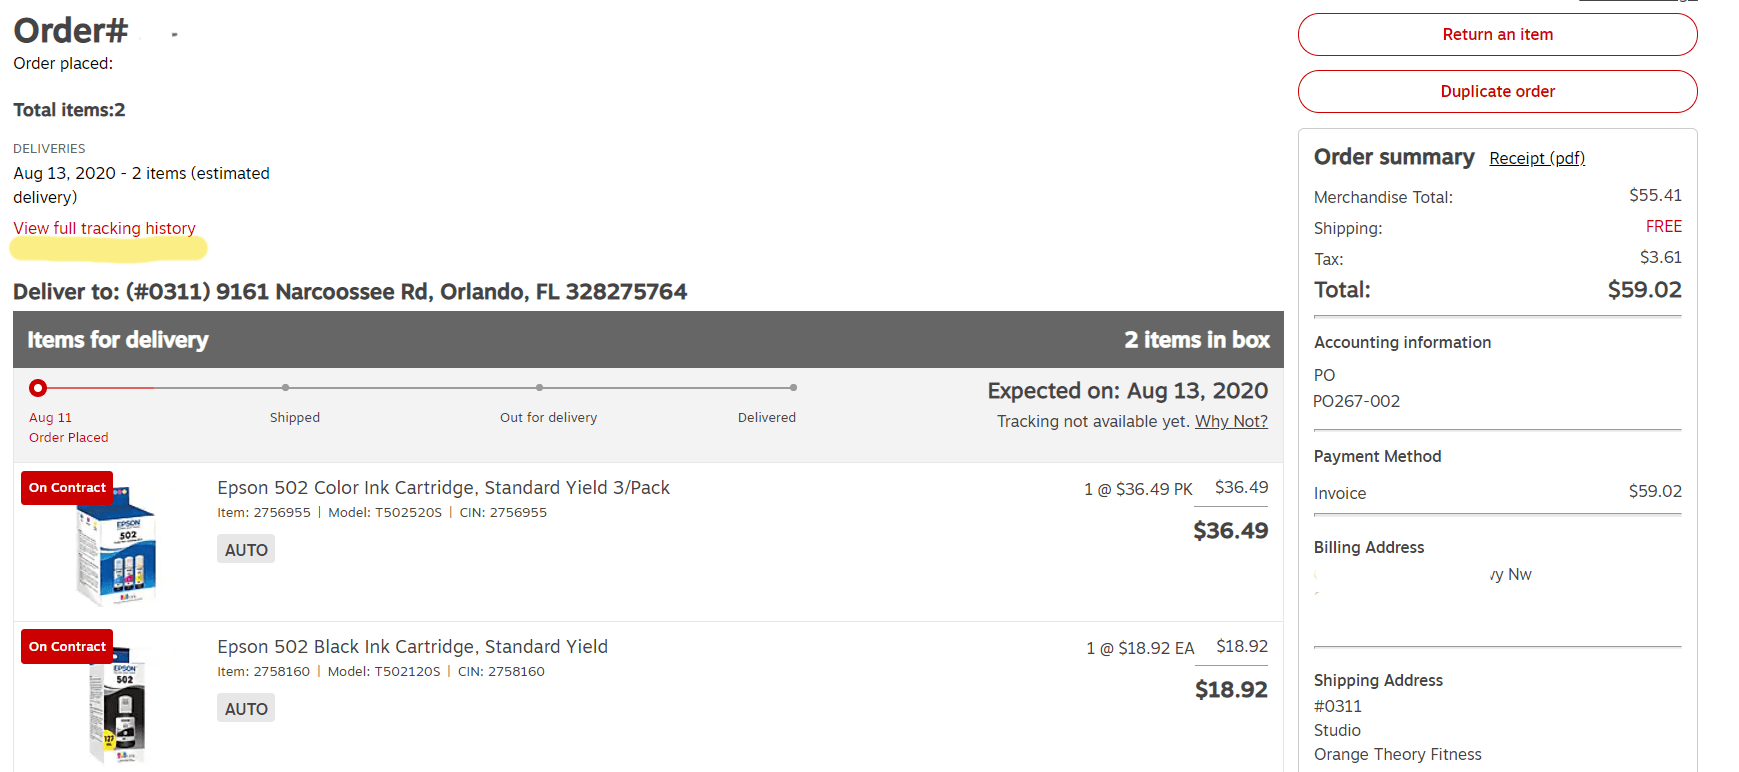Click the delivery address for order #0311
The image size is (1739, 772).
[349, 291]
